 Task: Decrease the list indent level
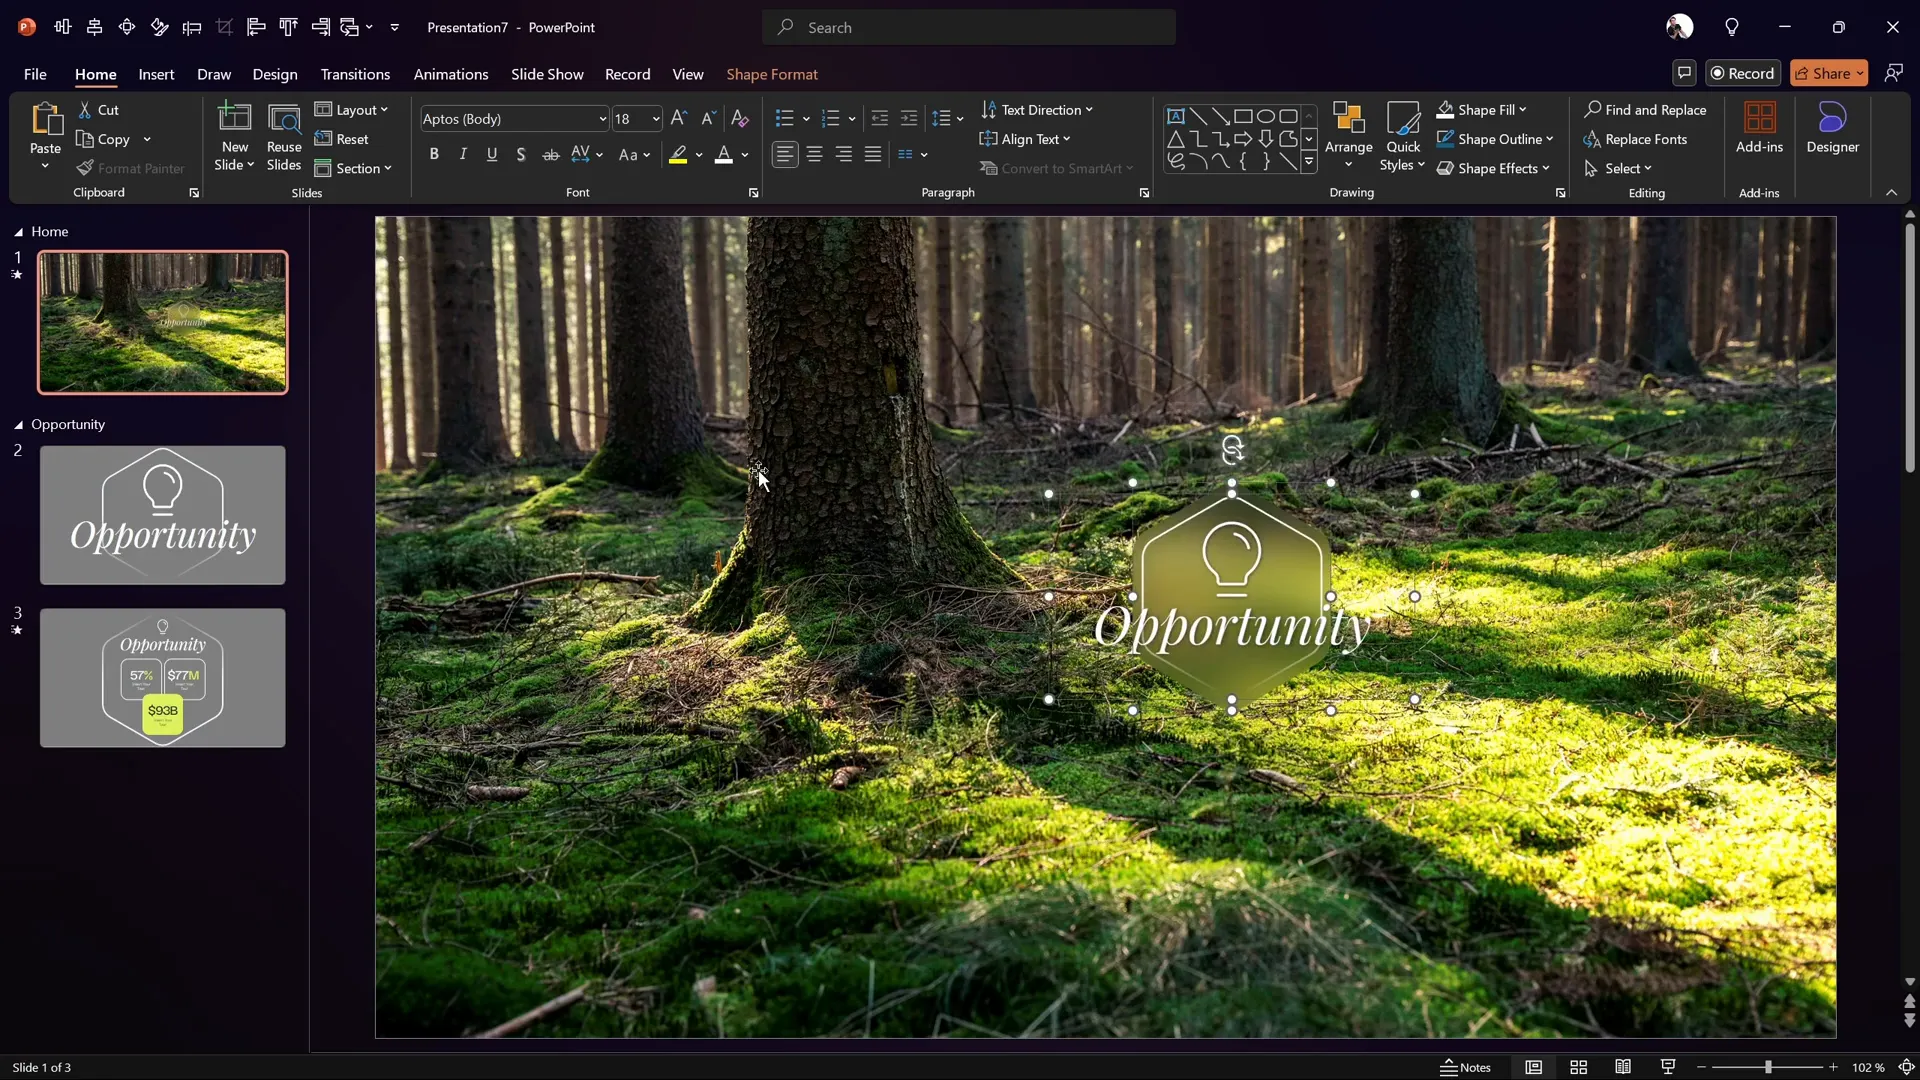[879, 119]
